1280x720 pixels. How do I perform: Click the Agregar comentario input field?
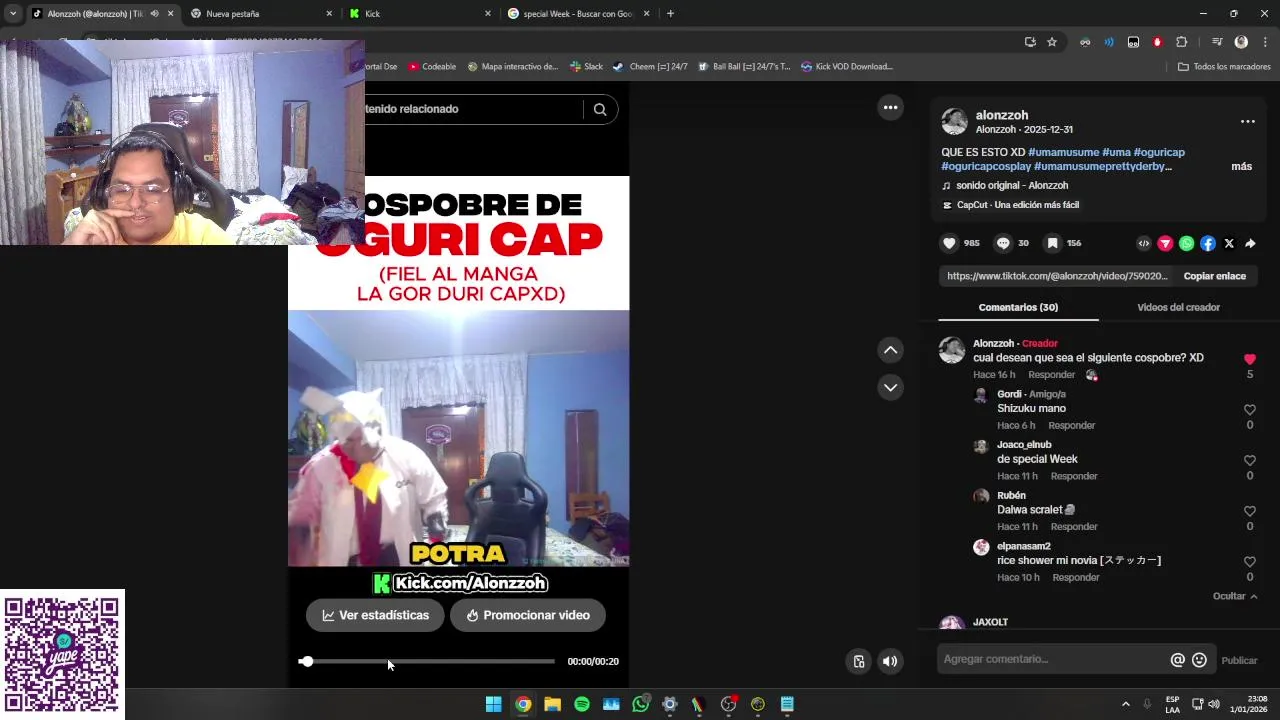(1052, 660)
